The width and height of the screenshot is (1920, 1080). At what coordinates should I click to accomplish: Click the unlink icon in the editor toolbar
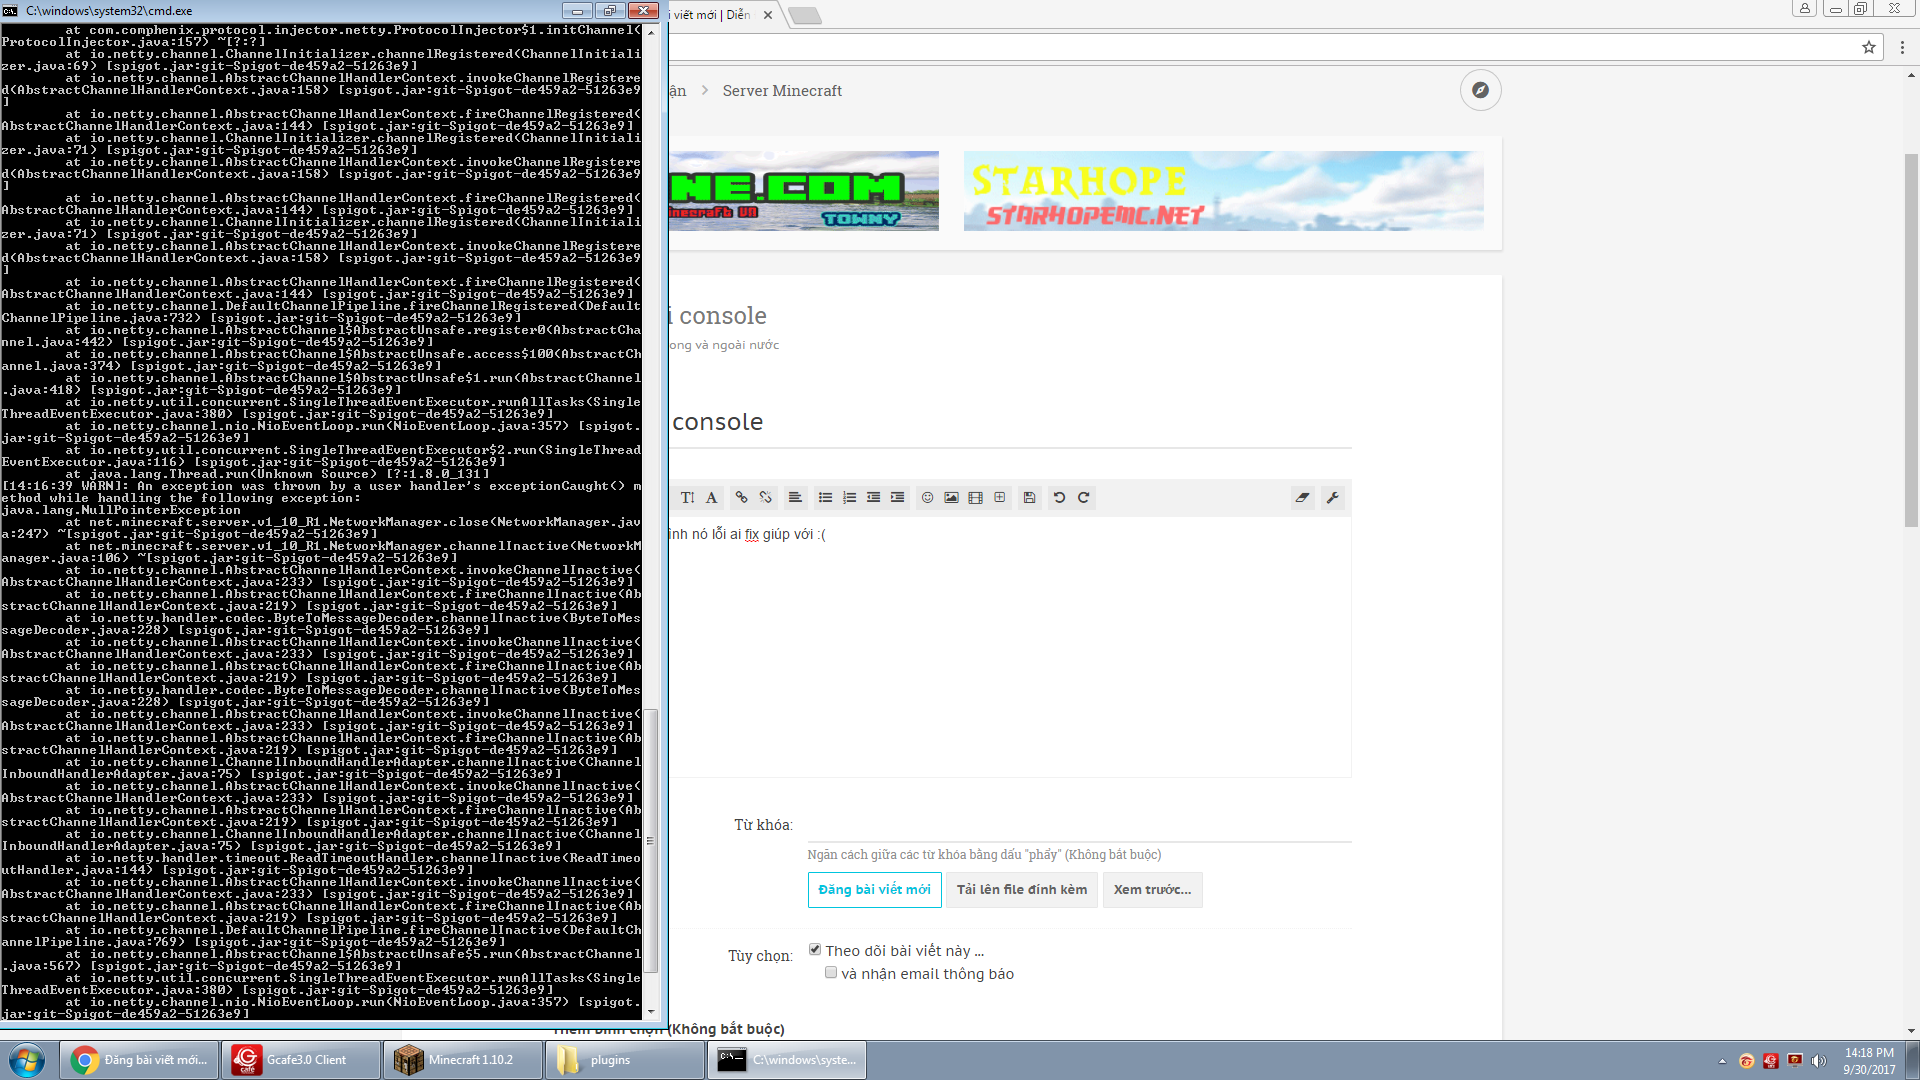765,497
